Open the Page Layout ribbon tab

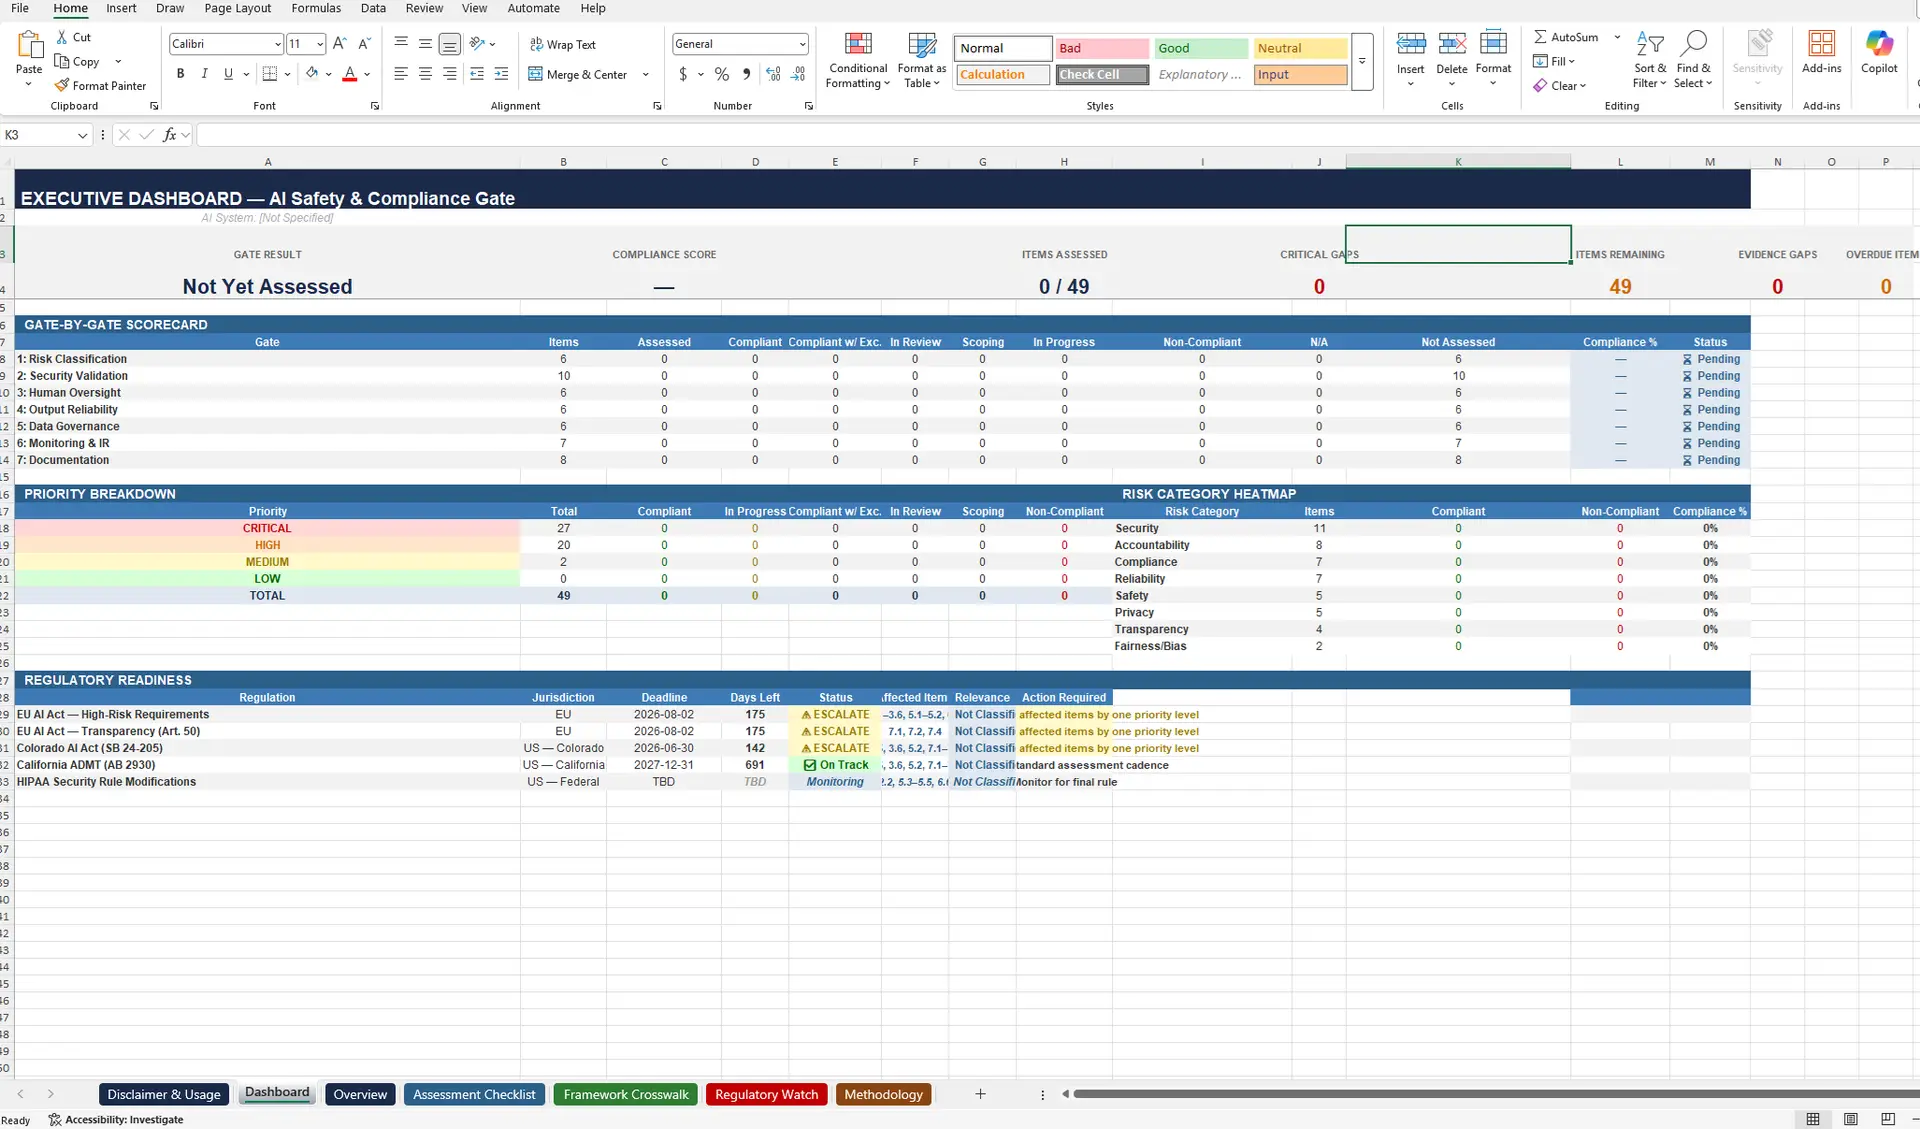click(x=237, y=8)
